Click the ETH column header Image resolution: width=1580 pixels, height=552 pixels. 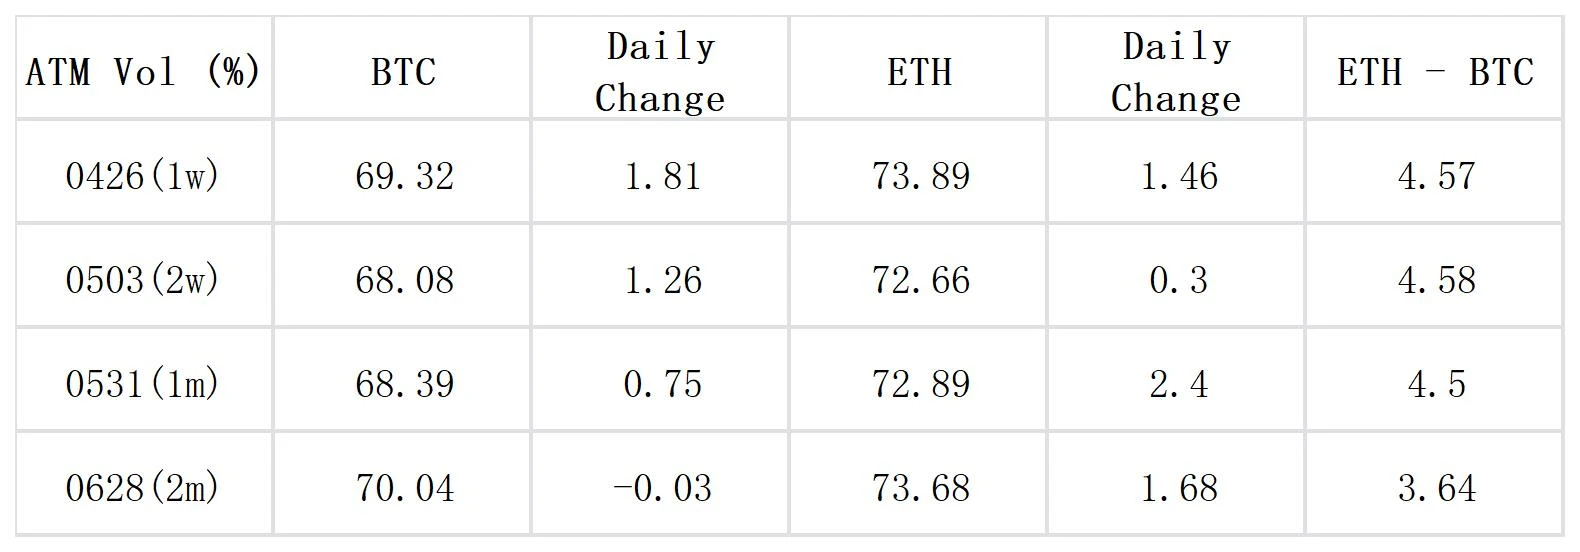pyautogui.click(x=920, y=72)
